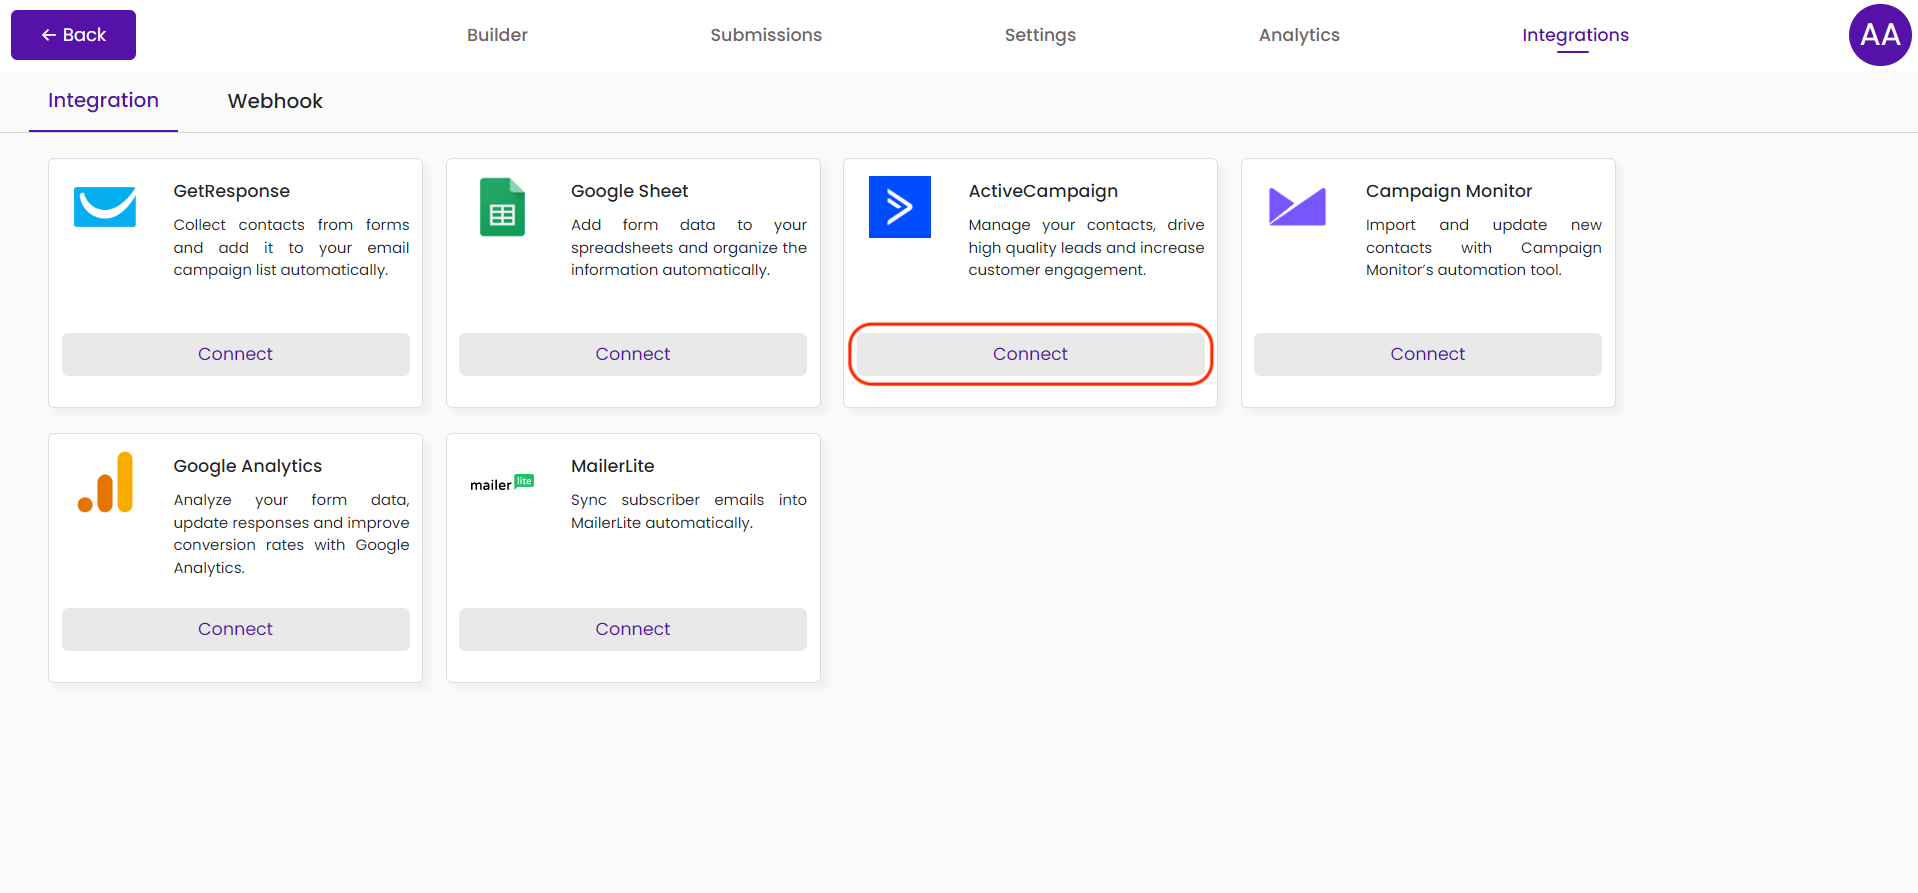Click the MailerLite card title
The image size is (1918, 893).
click(612, 466)
